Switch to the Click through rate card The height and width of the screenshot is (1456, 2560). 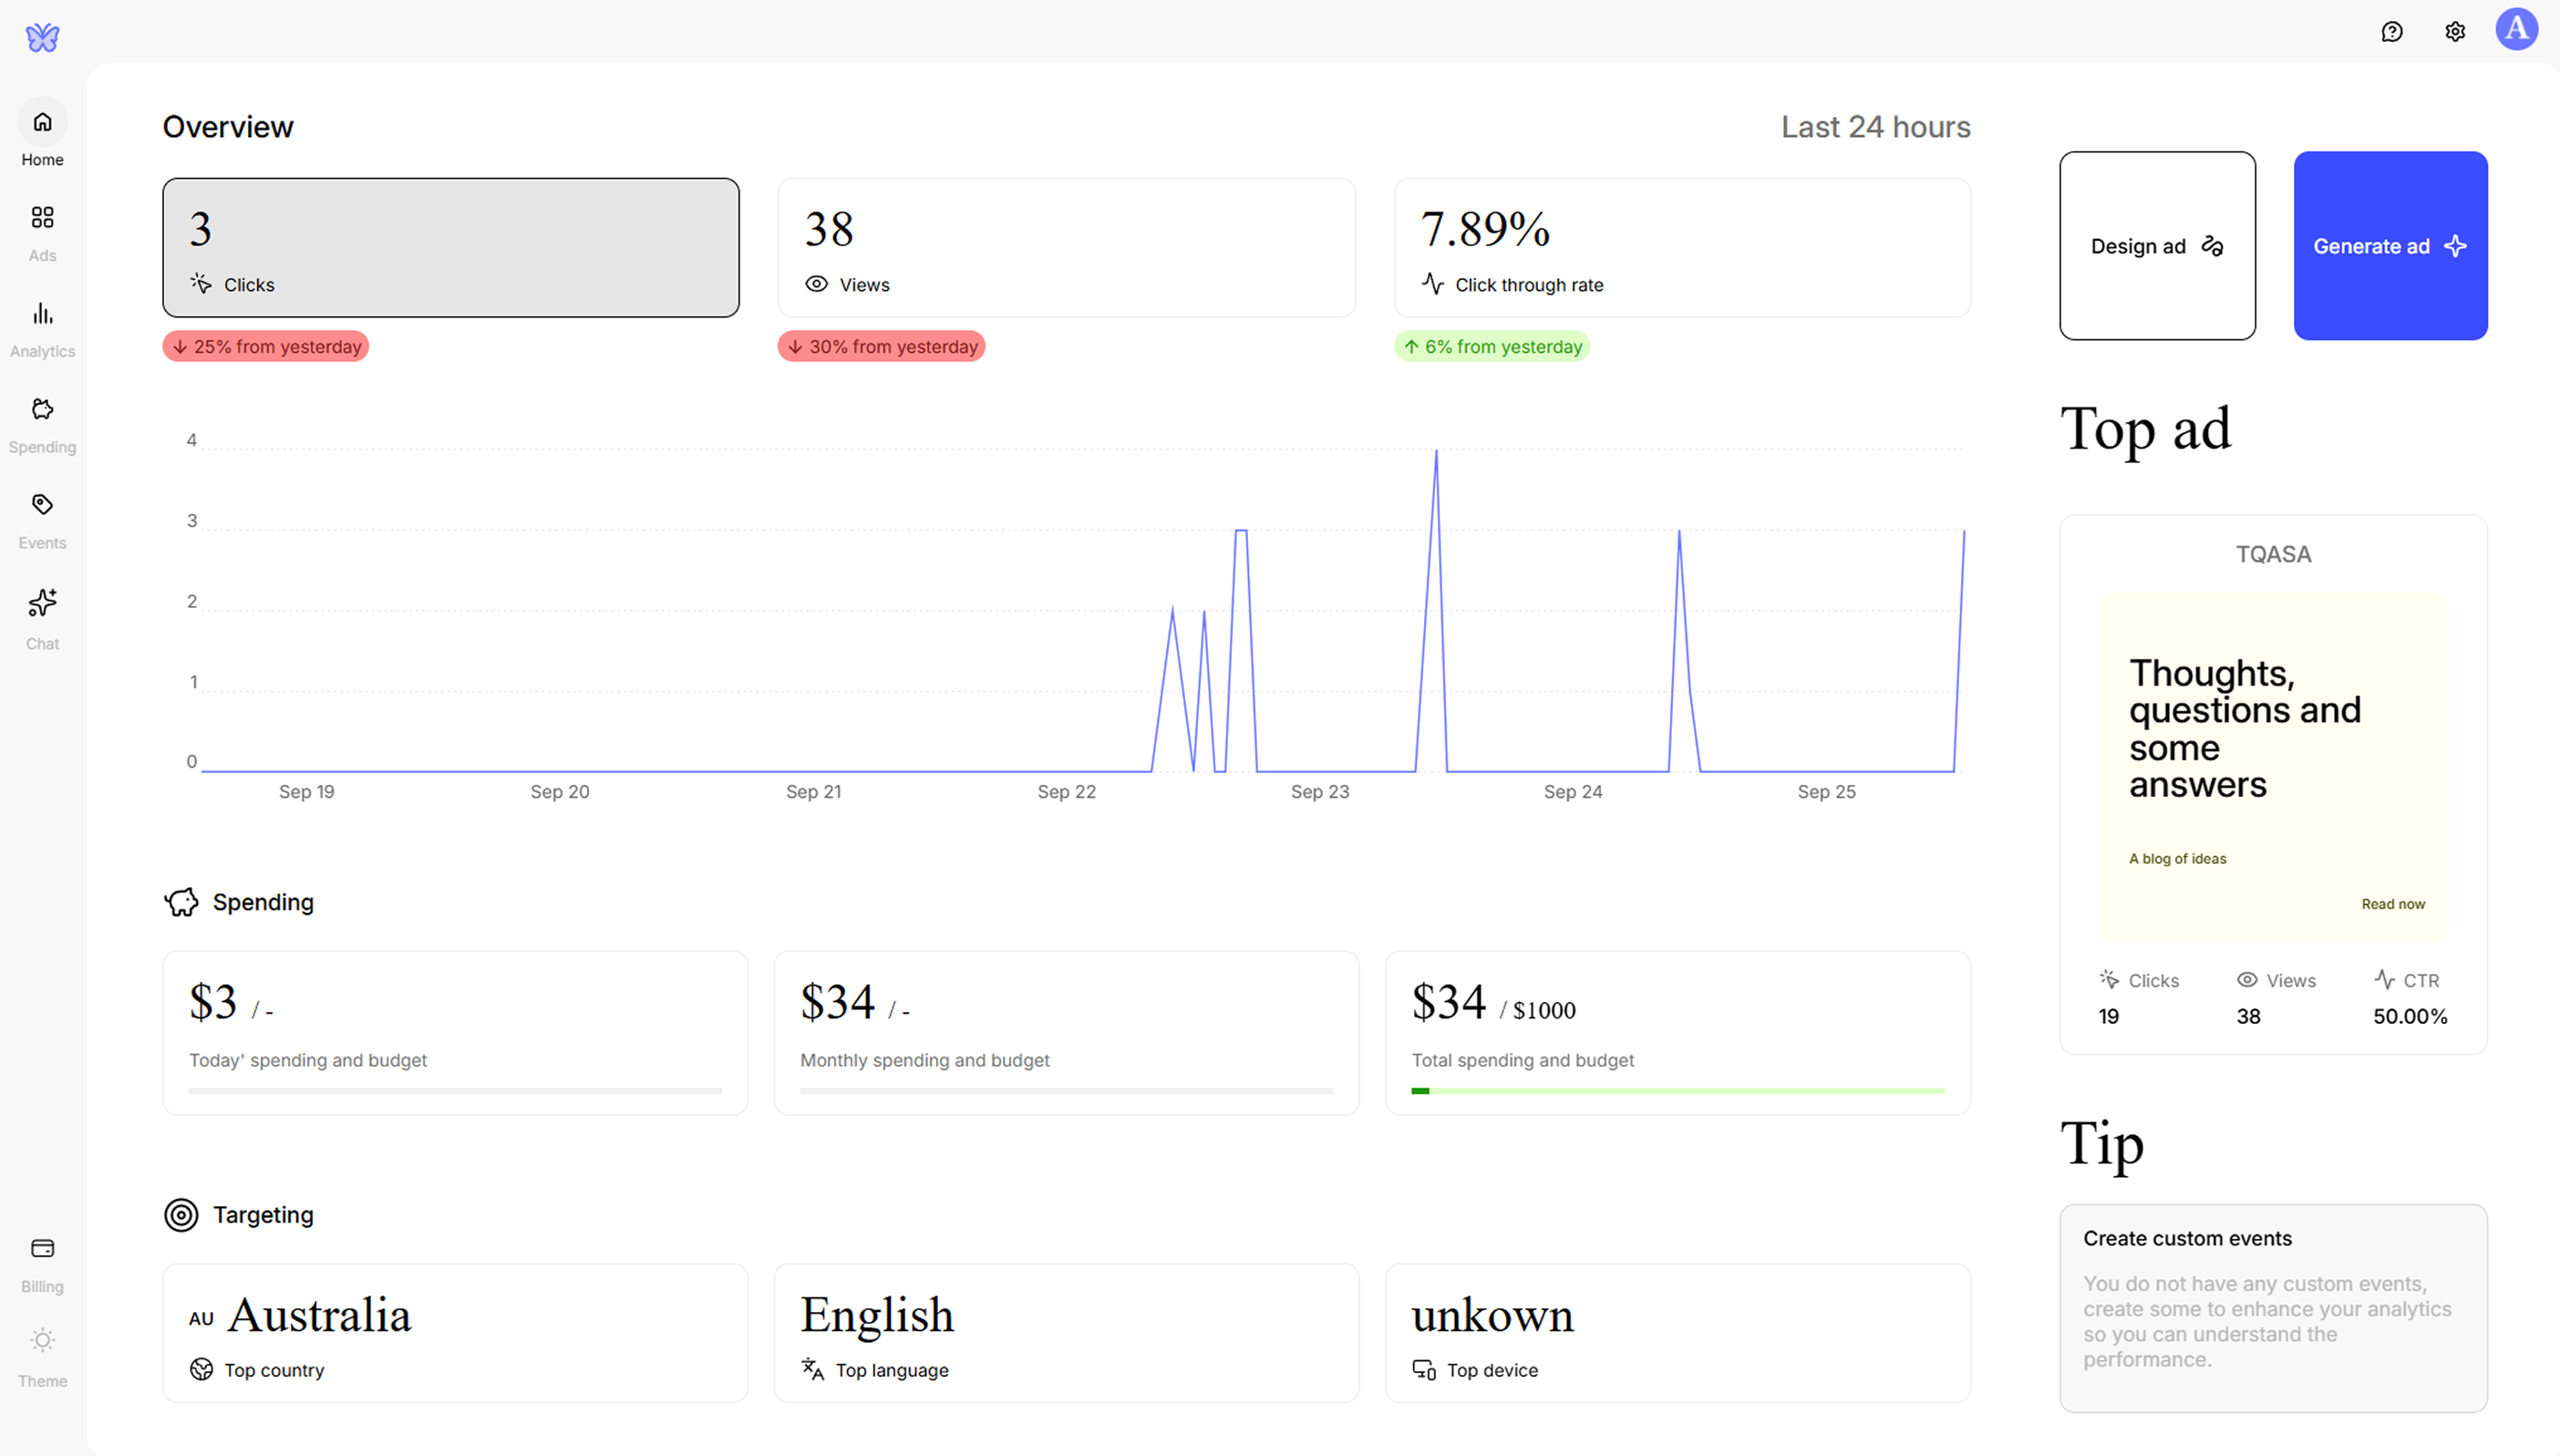point(1681,247)
